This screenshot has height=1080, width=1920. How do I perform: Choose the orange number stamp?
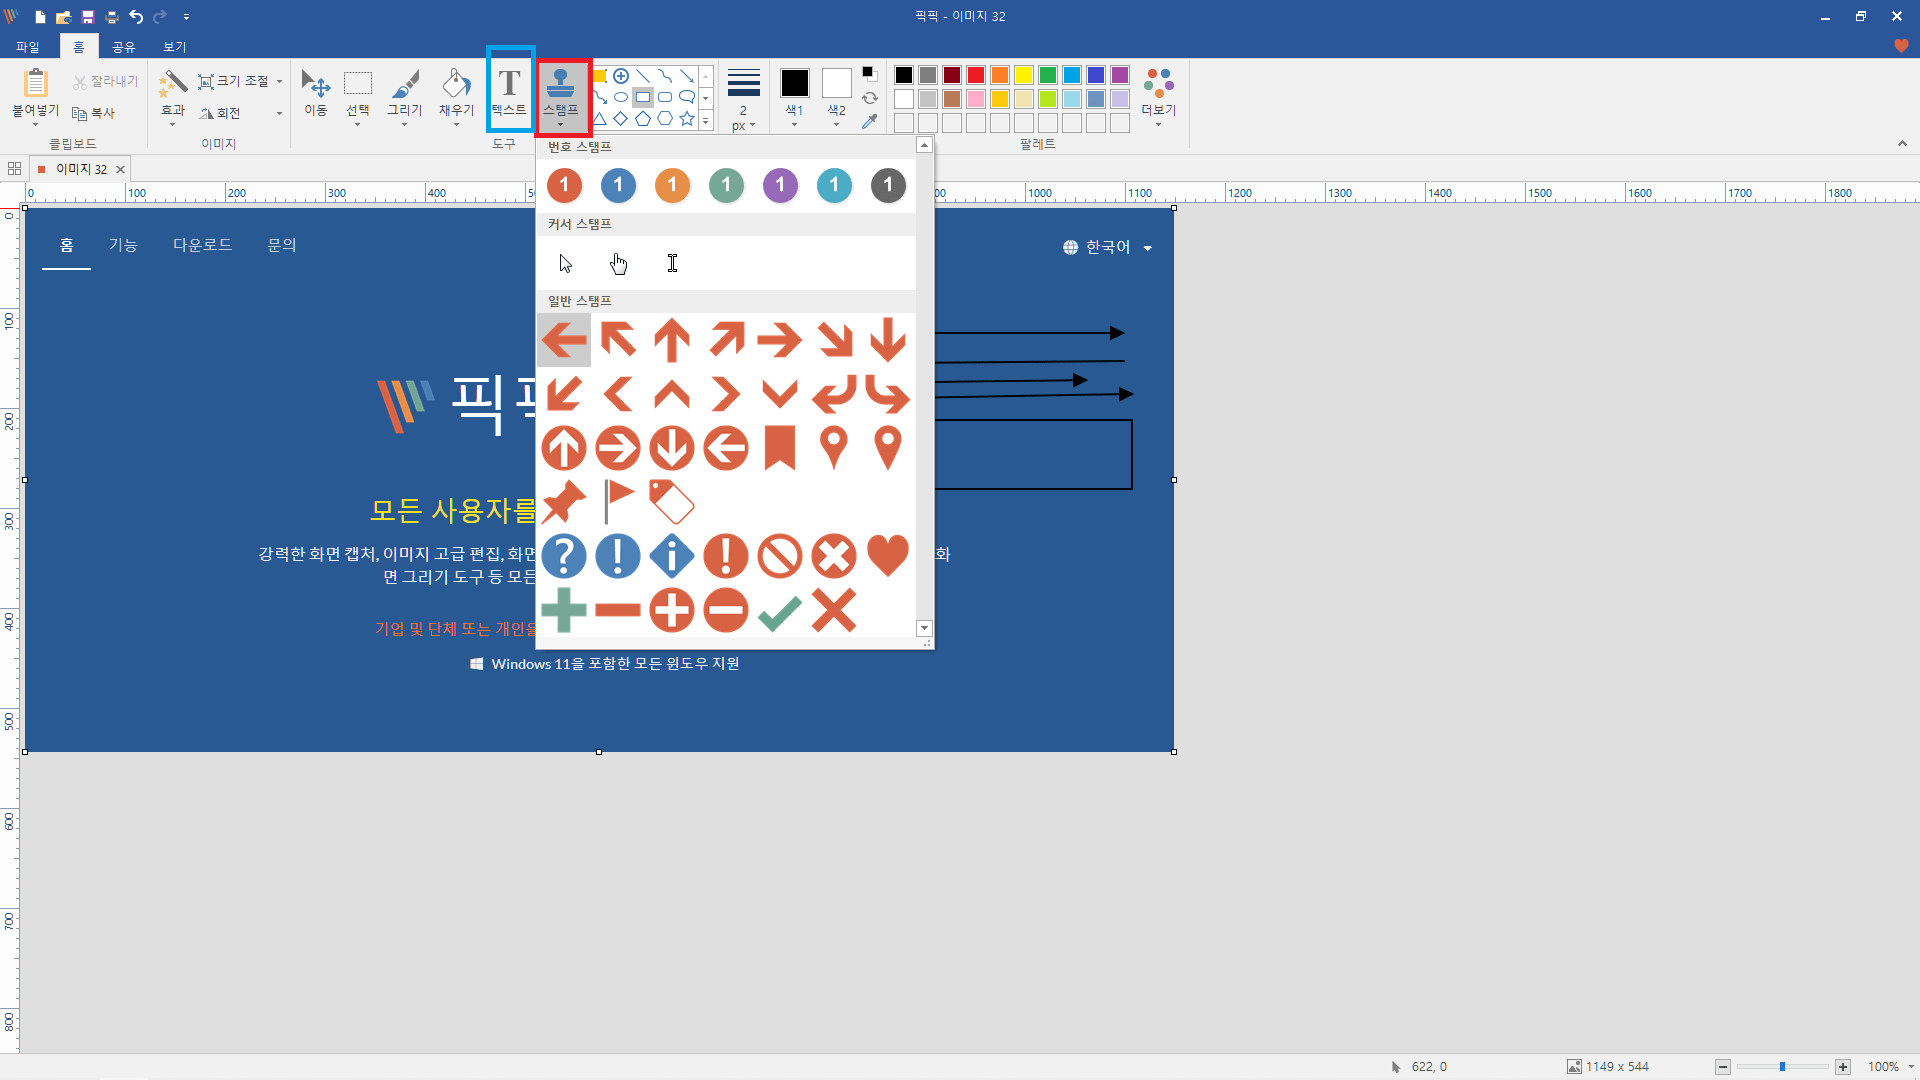672,185
